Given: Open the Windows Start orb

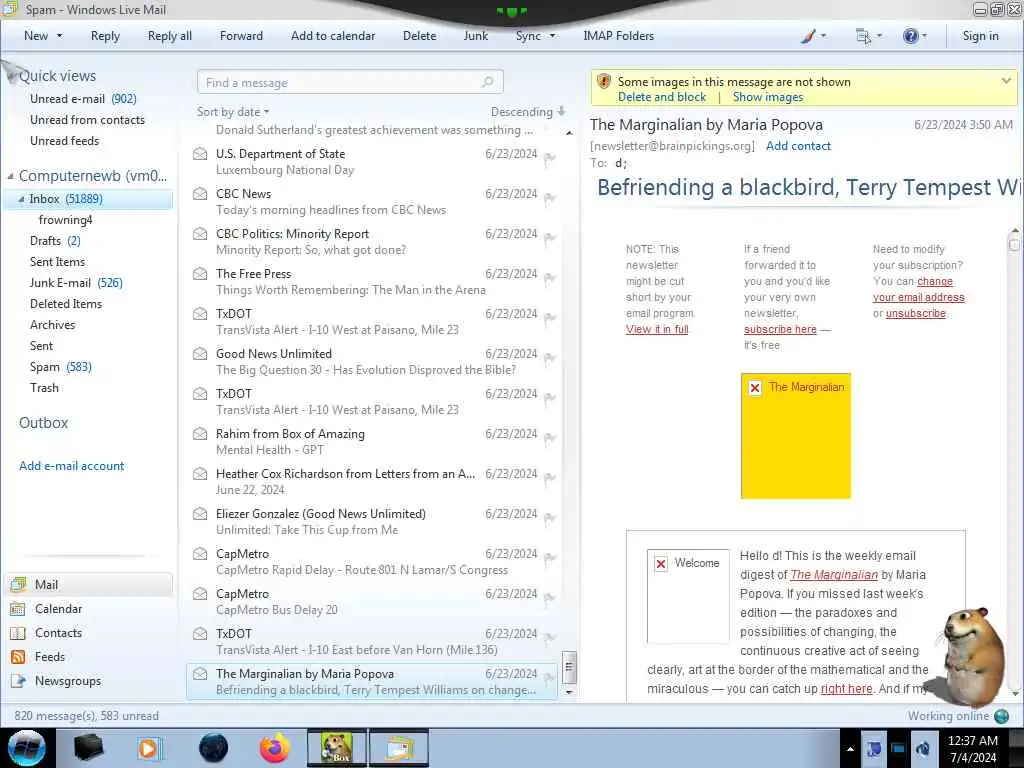Looking at the screenshot, I should point(27,748).
